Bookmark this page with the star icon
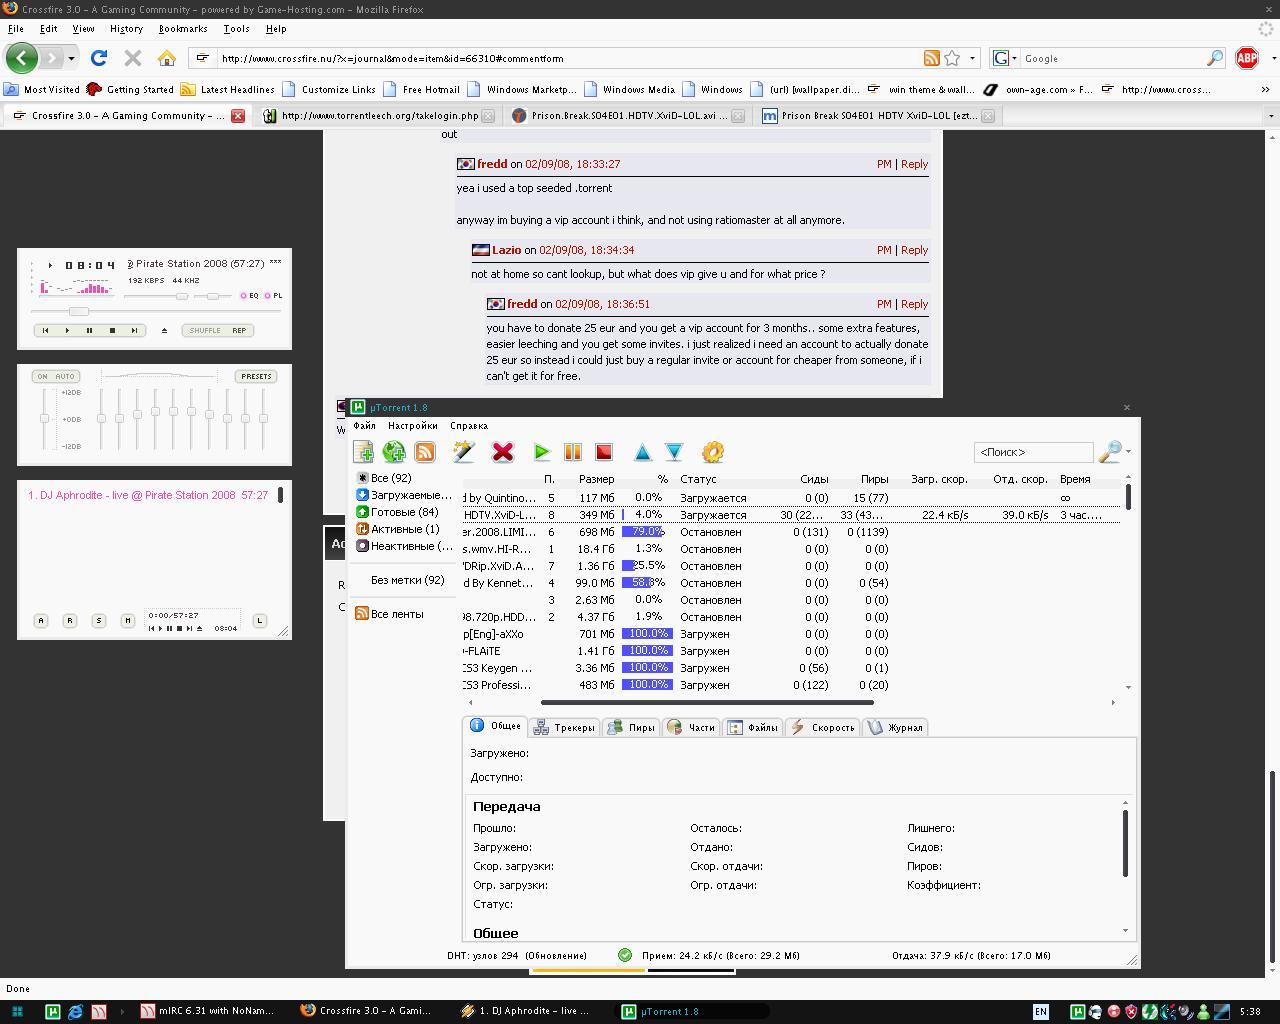The image size is (1280, 1024). click(x=953, y=58)
